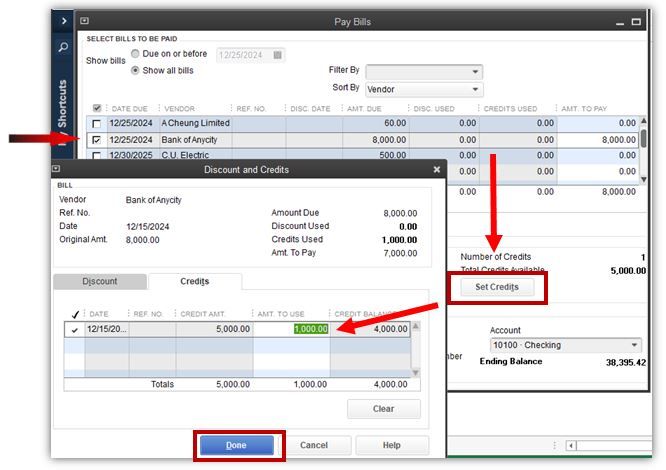This screenshot has width=666, height=470.
Task: Open the Discount and Credits window menu icon
Action: tap(56, 169)
